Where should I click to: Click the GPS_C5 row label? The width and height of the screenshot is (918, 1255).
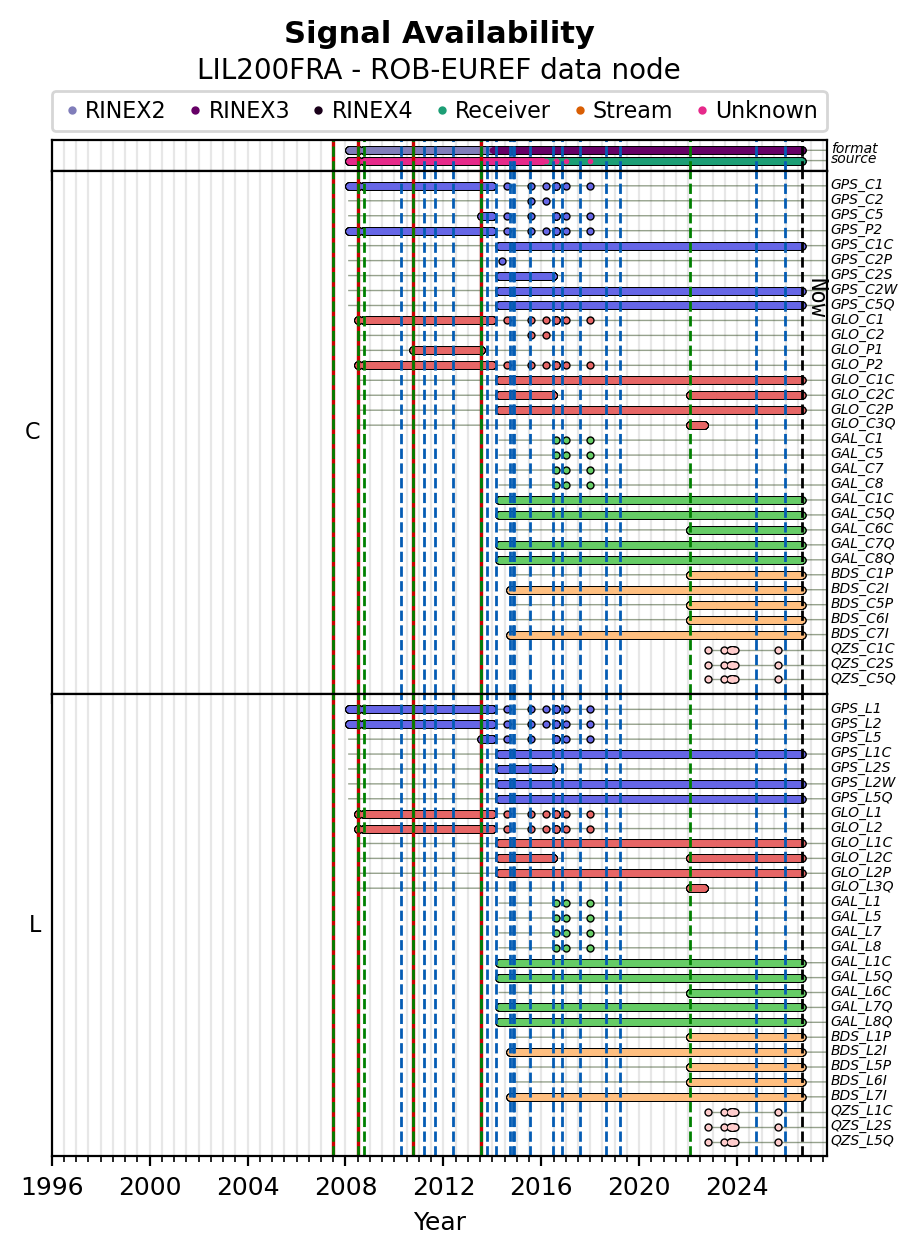click(x=857, y=215)
